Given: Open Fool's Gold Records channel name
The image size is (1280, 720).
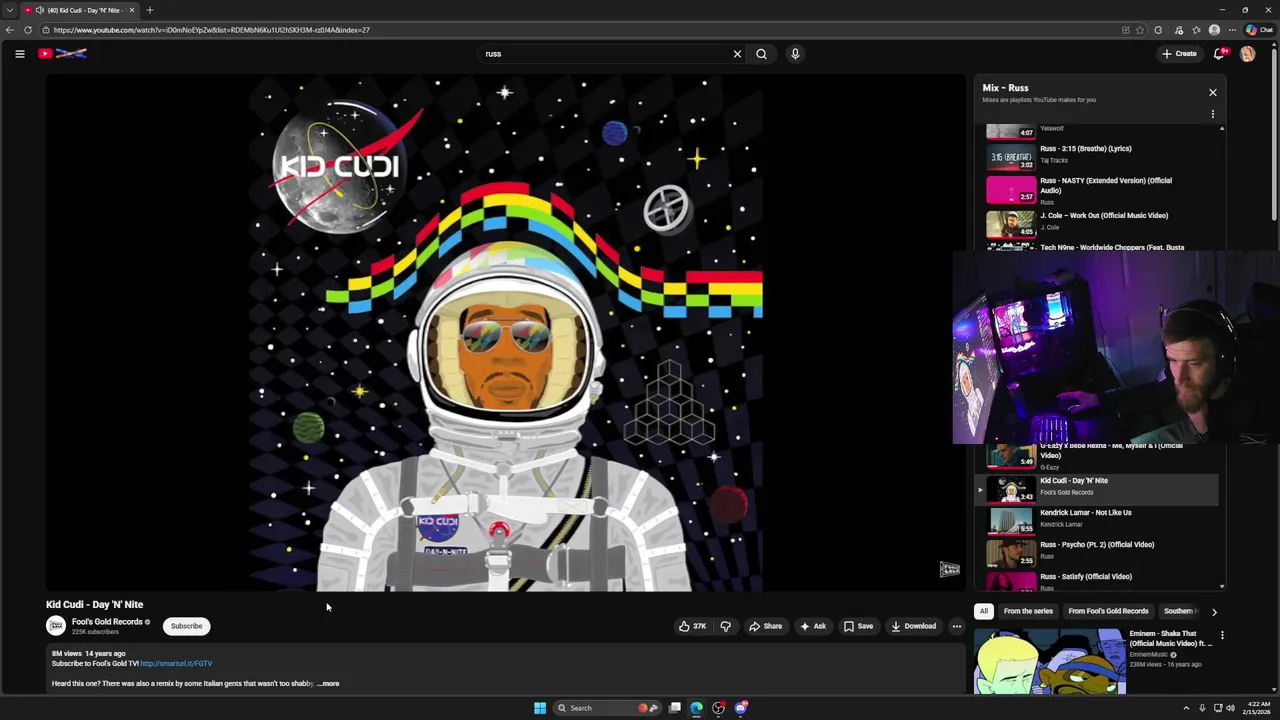Looking at the screenshot, I should point(107,622).
